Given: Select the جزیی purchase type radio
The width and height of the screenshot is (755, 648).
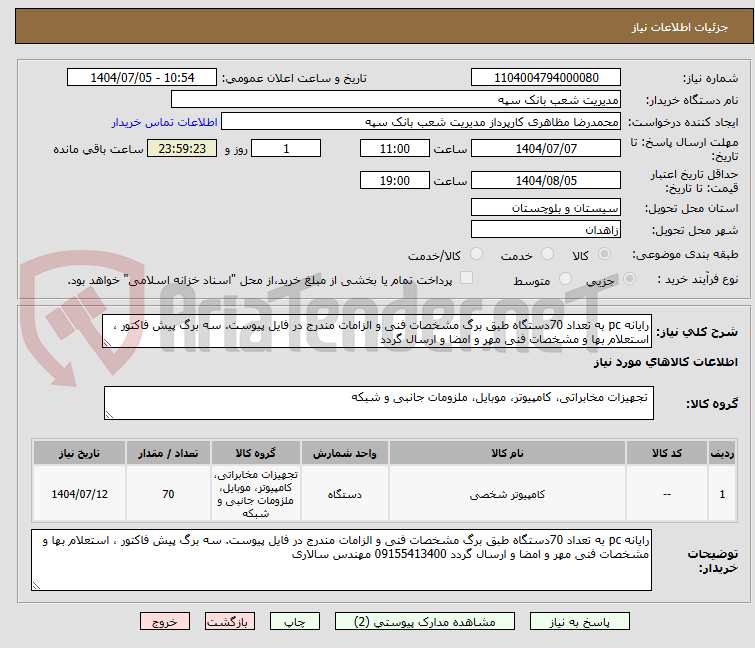Looking at the screenshot, I should [x=629, y=279].
